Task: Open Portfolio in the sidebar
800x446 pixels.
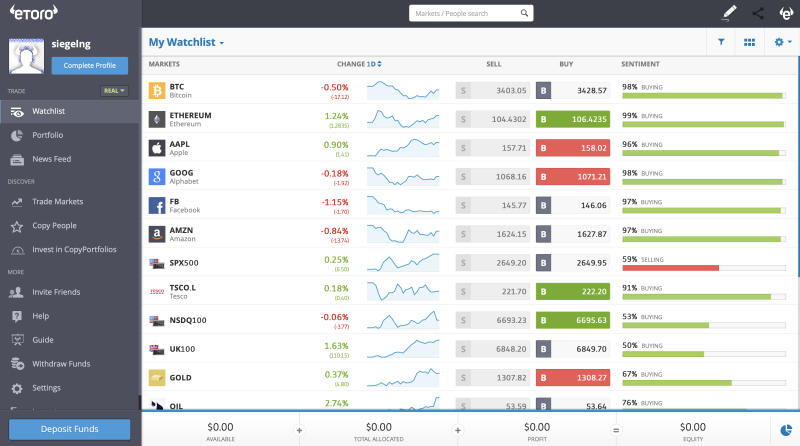Action: (x=47, y=135)
